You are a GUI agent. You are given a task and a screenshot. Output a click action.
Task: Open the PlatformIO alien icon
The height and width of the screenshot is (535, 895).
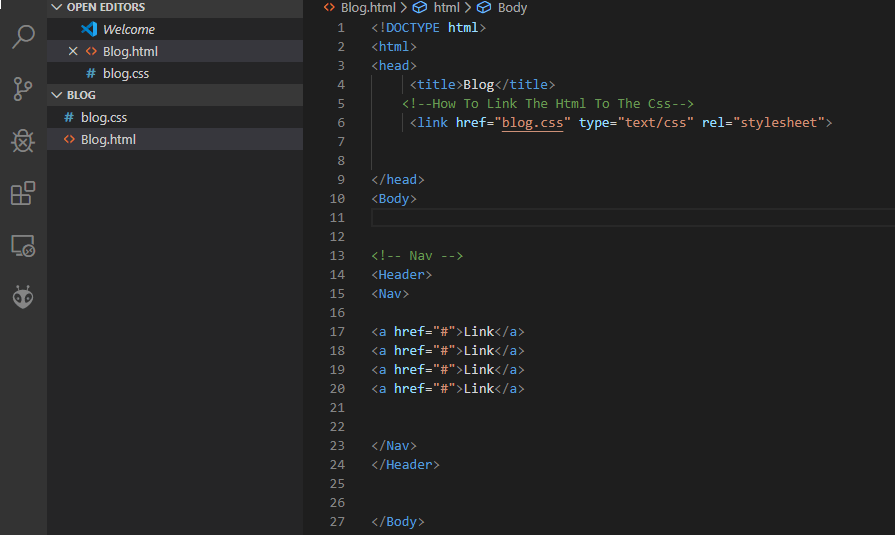[x=23, y=297]
